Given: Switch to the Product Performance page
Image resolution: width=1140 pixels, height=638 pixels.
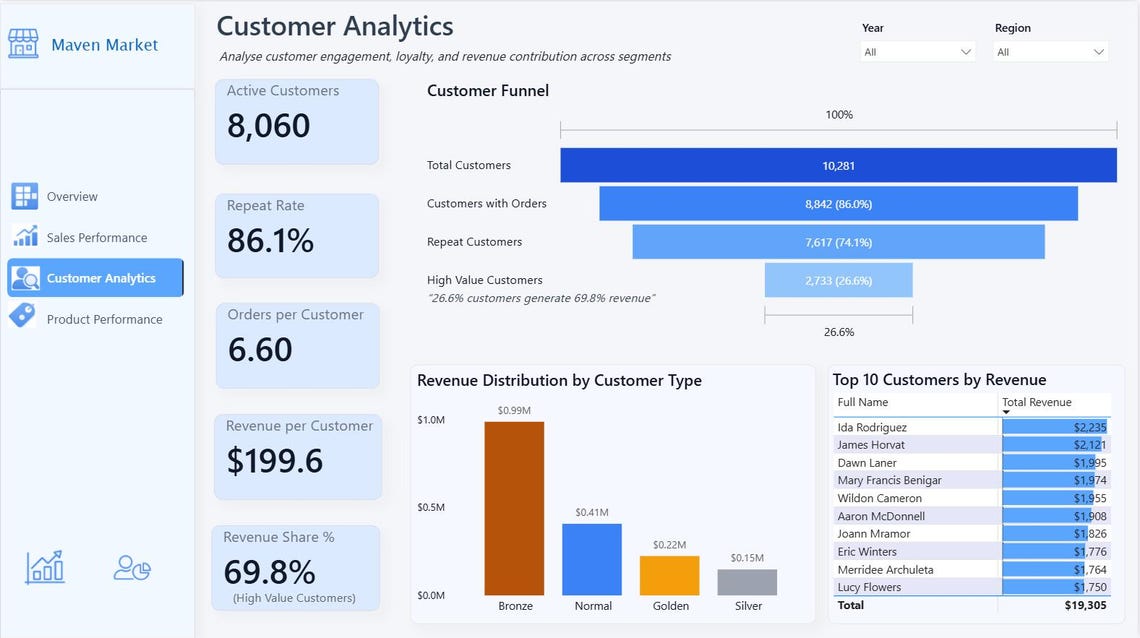Looking at the screenshot, I should (x=105, y=319).
